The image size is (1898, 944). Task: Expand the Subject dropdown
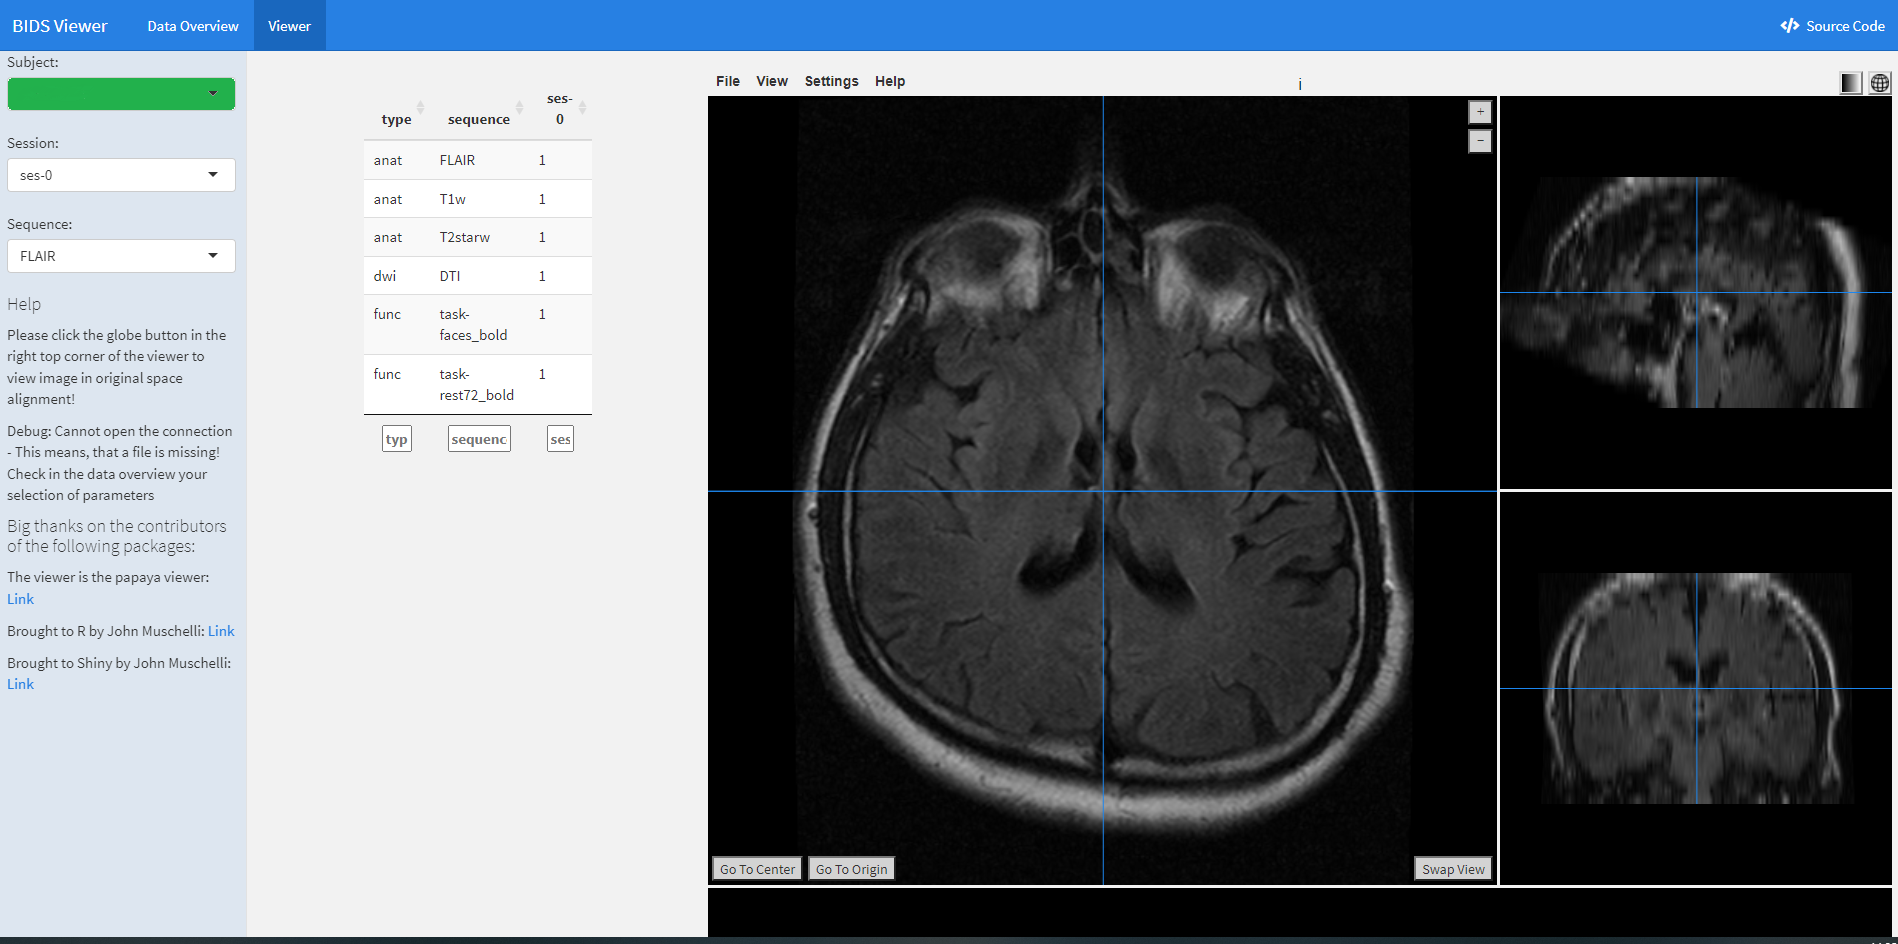[121, 94]
